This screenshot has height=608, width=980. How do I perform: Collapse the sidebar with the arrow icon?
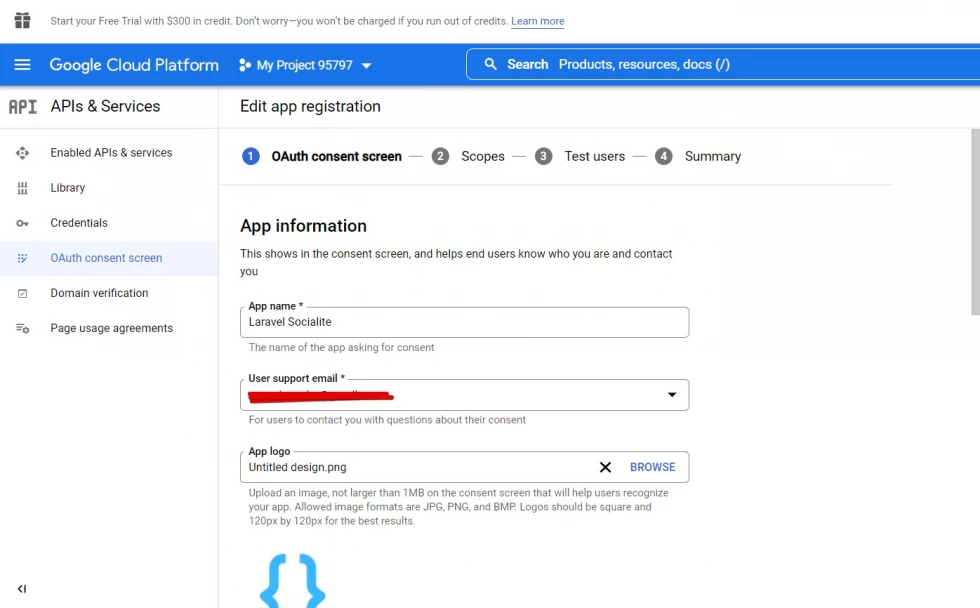click(x=22, y=589)
